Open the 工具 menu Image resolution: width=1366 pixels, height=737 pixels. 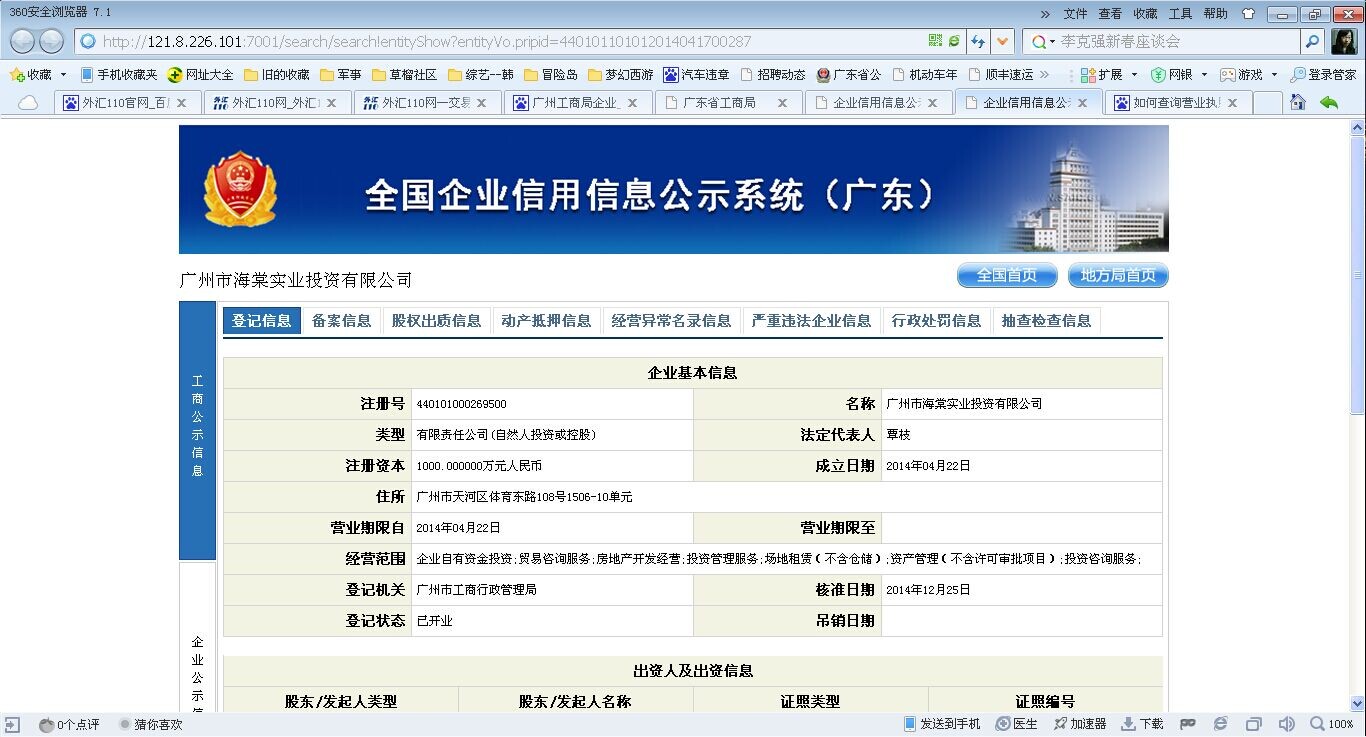click(x=1180, y=14)
